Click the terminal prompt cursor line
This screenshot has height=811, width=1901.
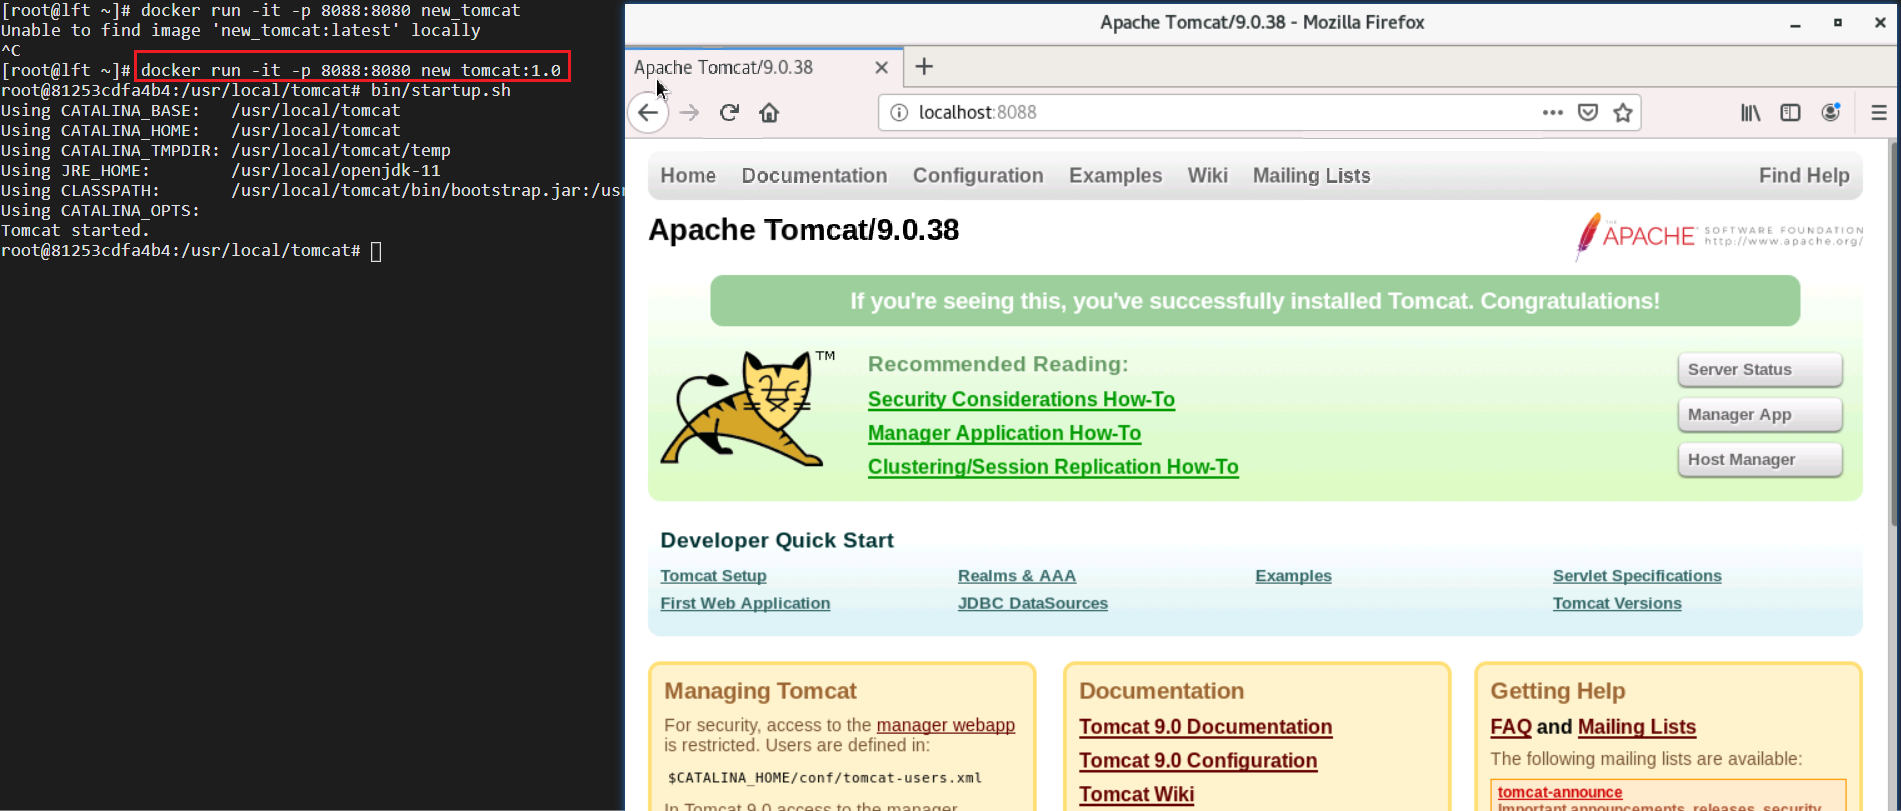(x=190, y=250)
